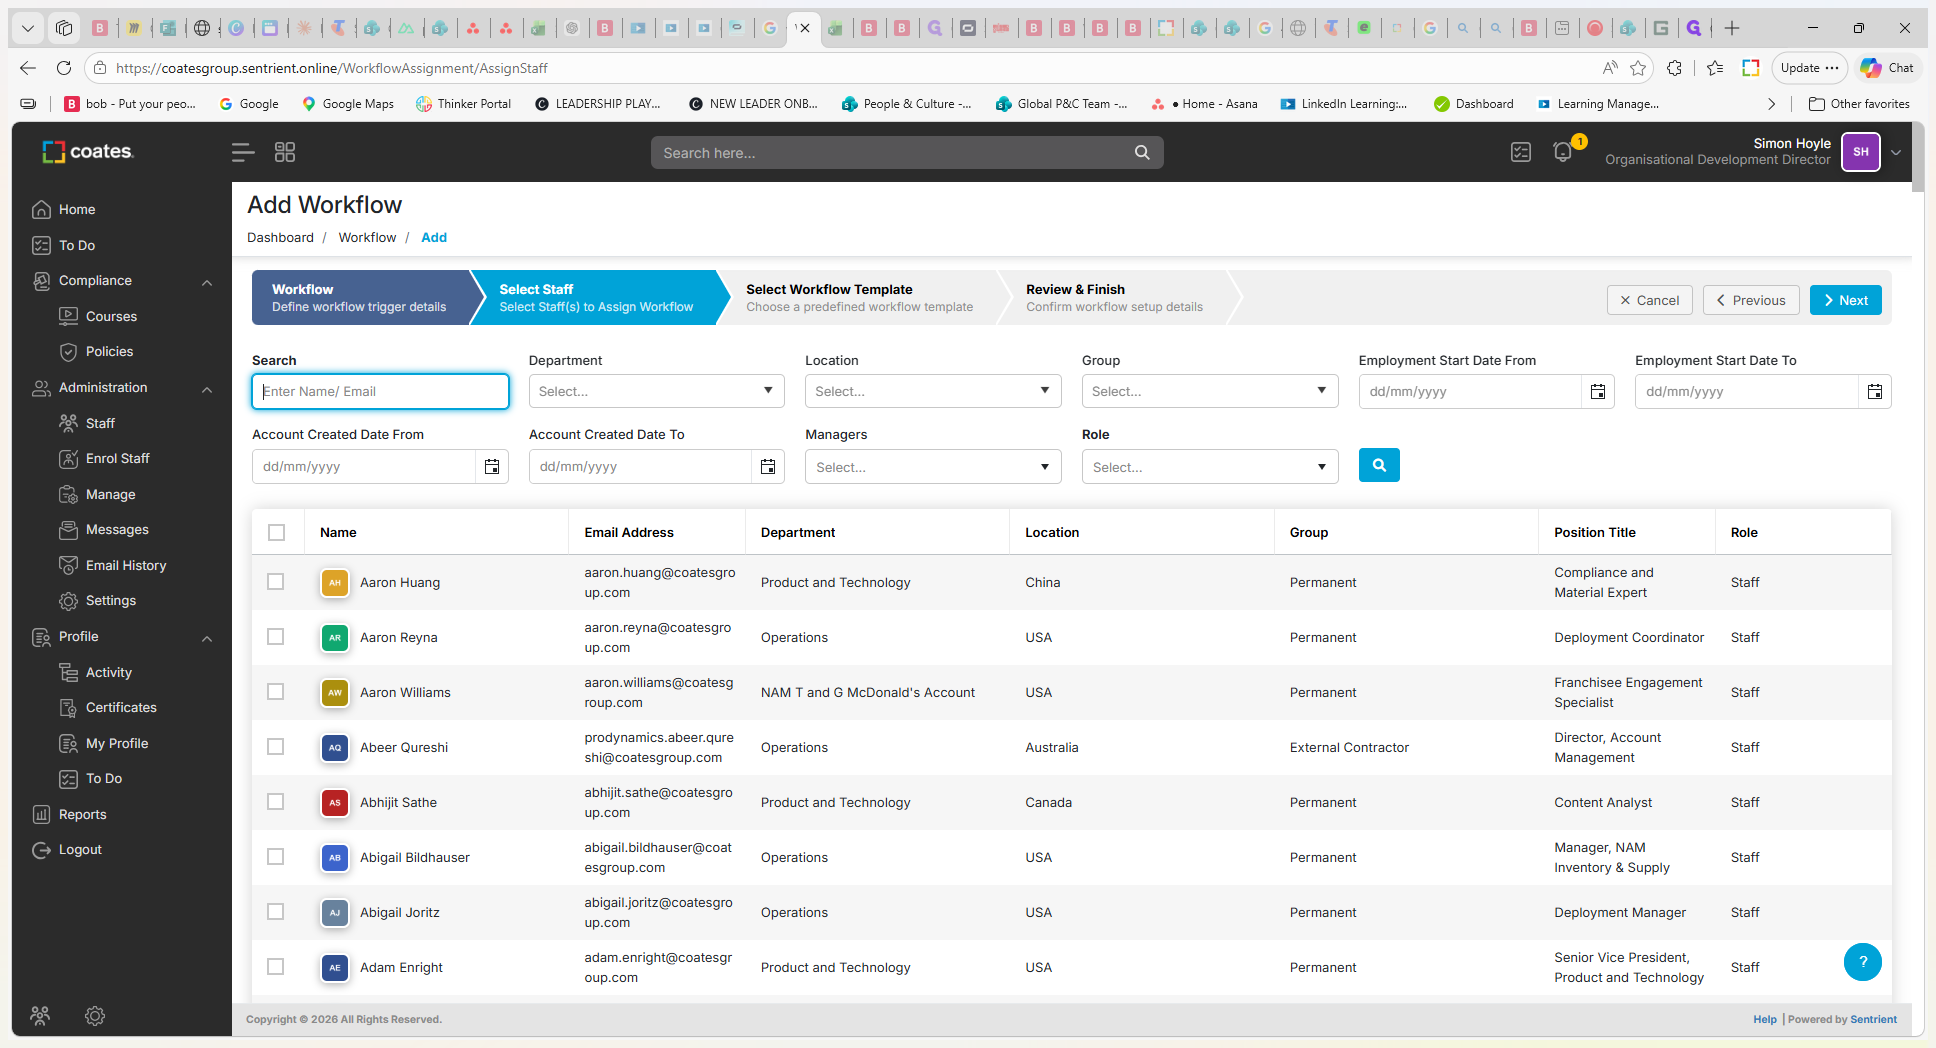
Task: Open calendar for Employment Start Date To
Action: [x=1875, y=392]
